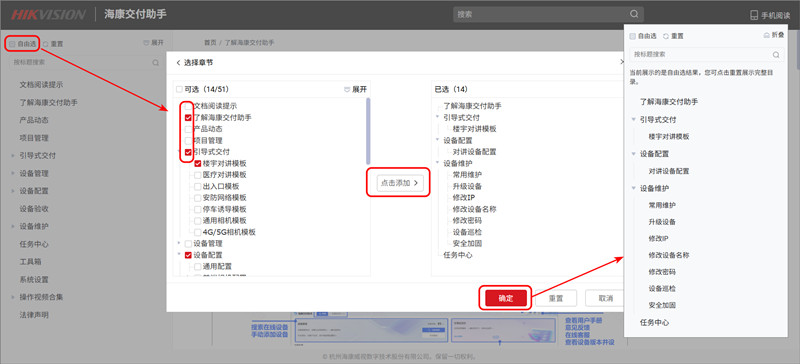Viewport: 800px width, 364px height.
Task: Check the 通用相机模板 checkbox
Action: (x=197, y=221)
